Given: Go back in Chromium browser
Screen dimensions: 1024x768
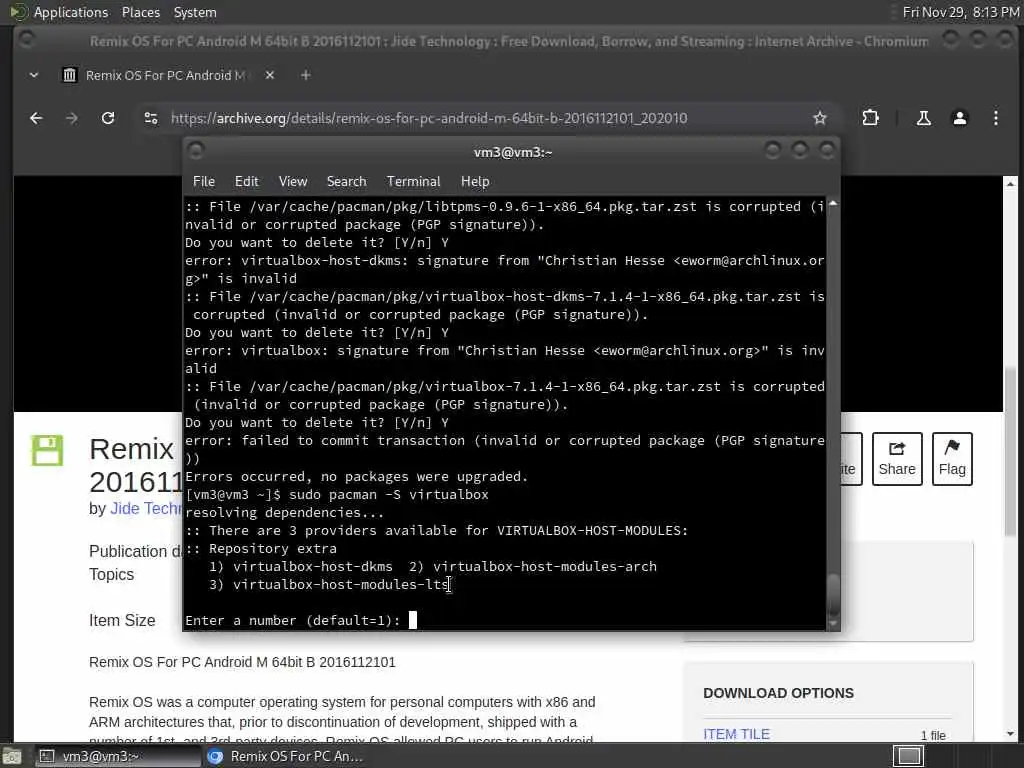Looking at the screenshot, I should point(36,118).
